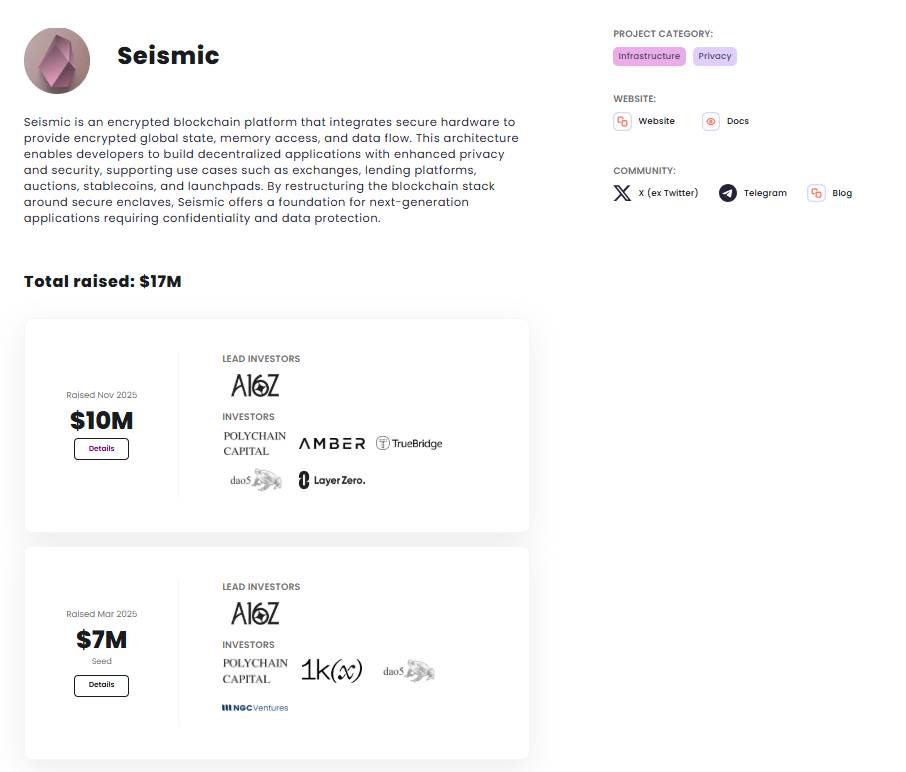Image resolution: width=906 pixels, height=772 pixels.
Task: Open TrueBridge investor logo
Action: tap(409, 443)
